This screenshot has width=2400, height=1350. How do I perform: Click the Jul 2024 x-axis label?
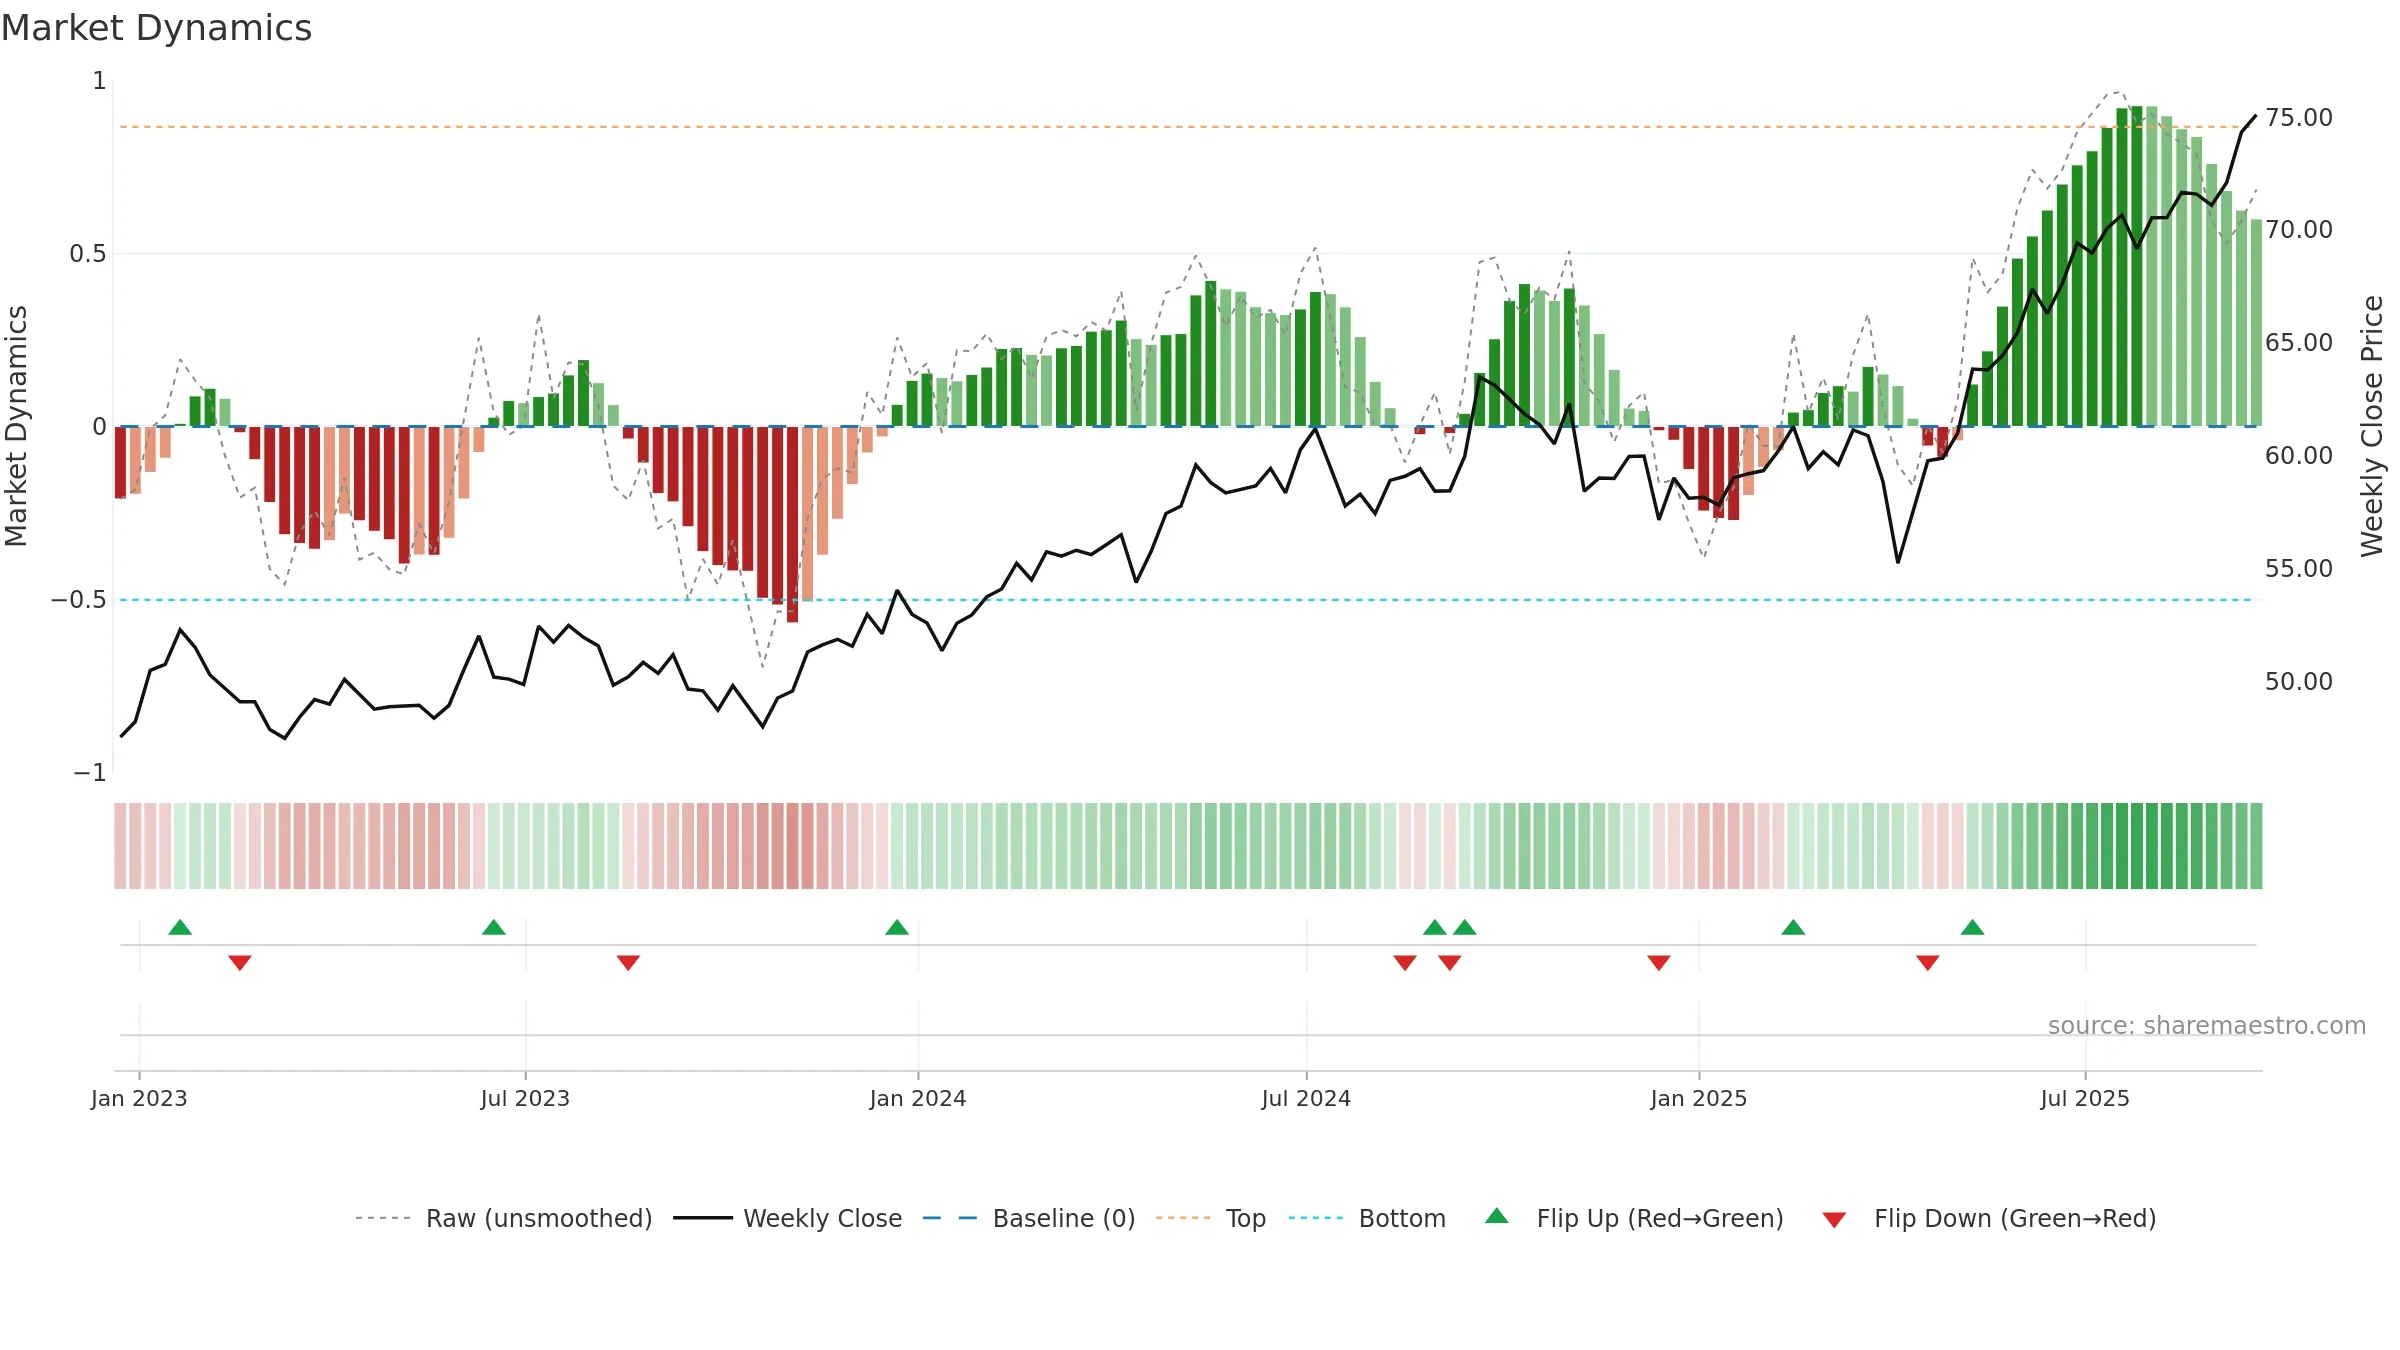tap(1306, 1098)
